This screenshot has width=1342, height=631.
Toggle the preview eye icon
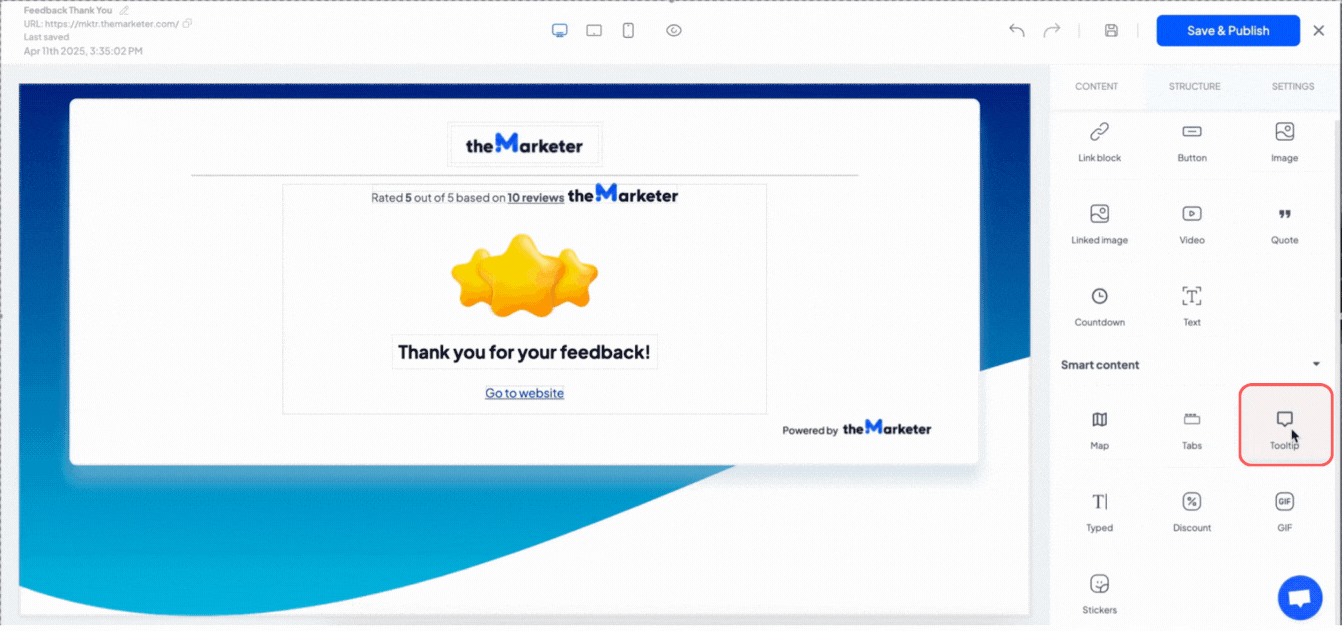[674, 30]
